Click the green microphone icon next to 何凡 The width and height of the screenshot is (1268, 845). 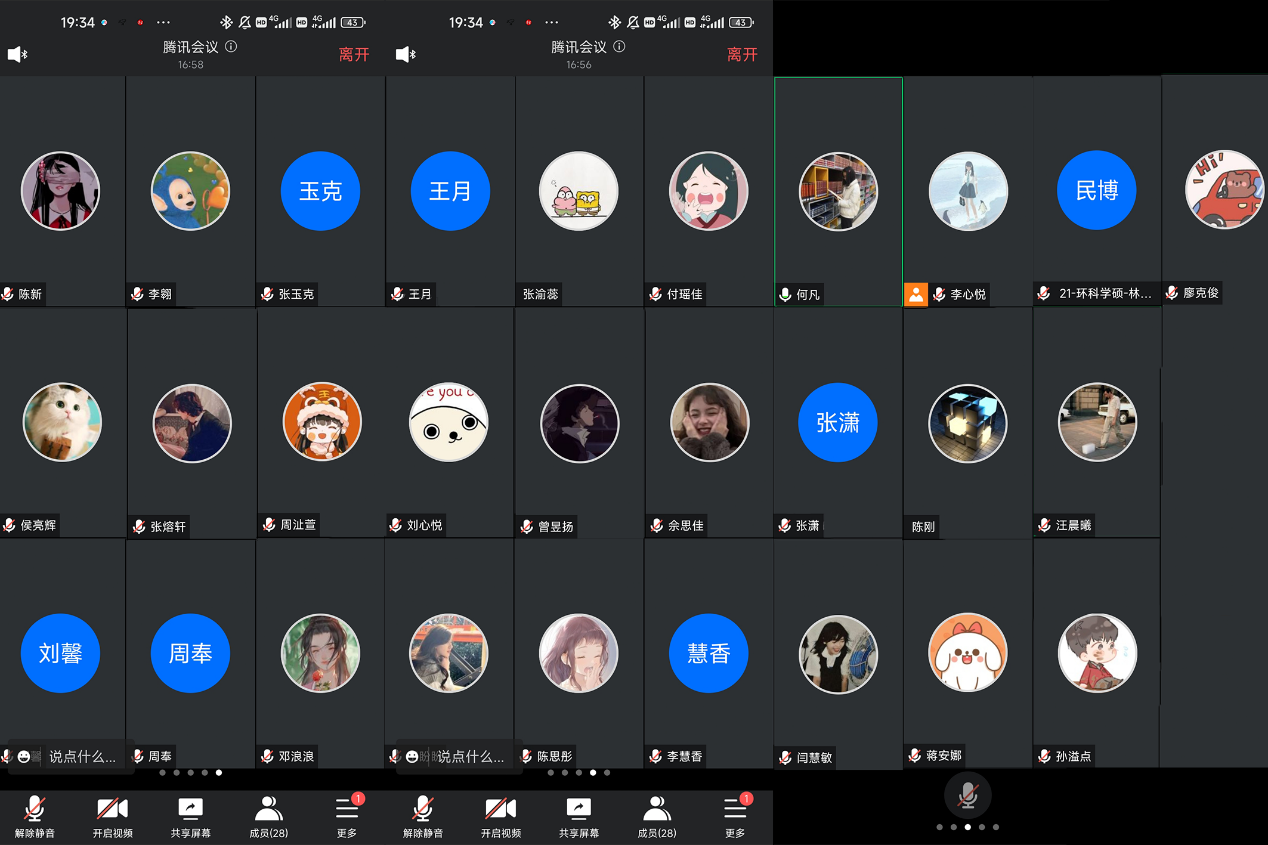pyautogui.click(x=786, y=294)
